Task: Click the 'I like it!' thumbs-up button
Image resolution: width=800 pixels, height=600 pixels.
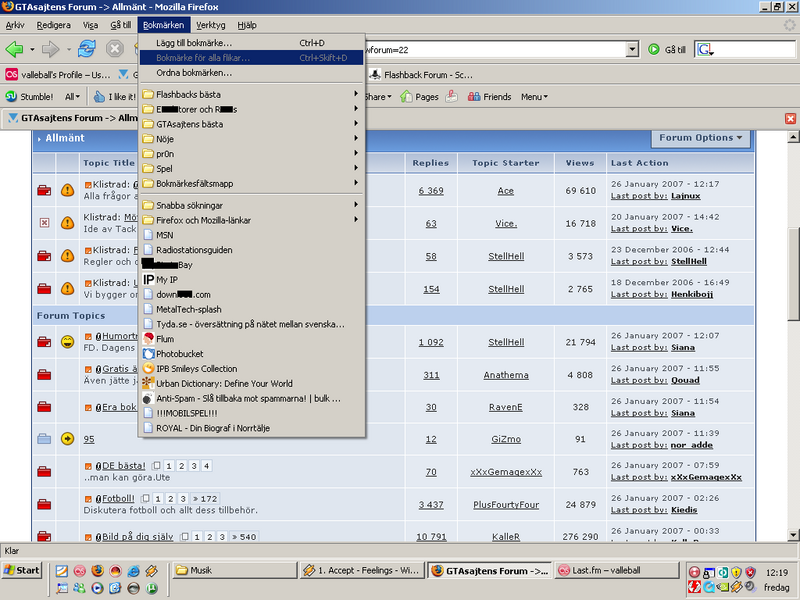Action: (x=115, y=97)
